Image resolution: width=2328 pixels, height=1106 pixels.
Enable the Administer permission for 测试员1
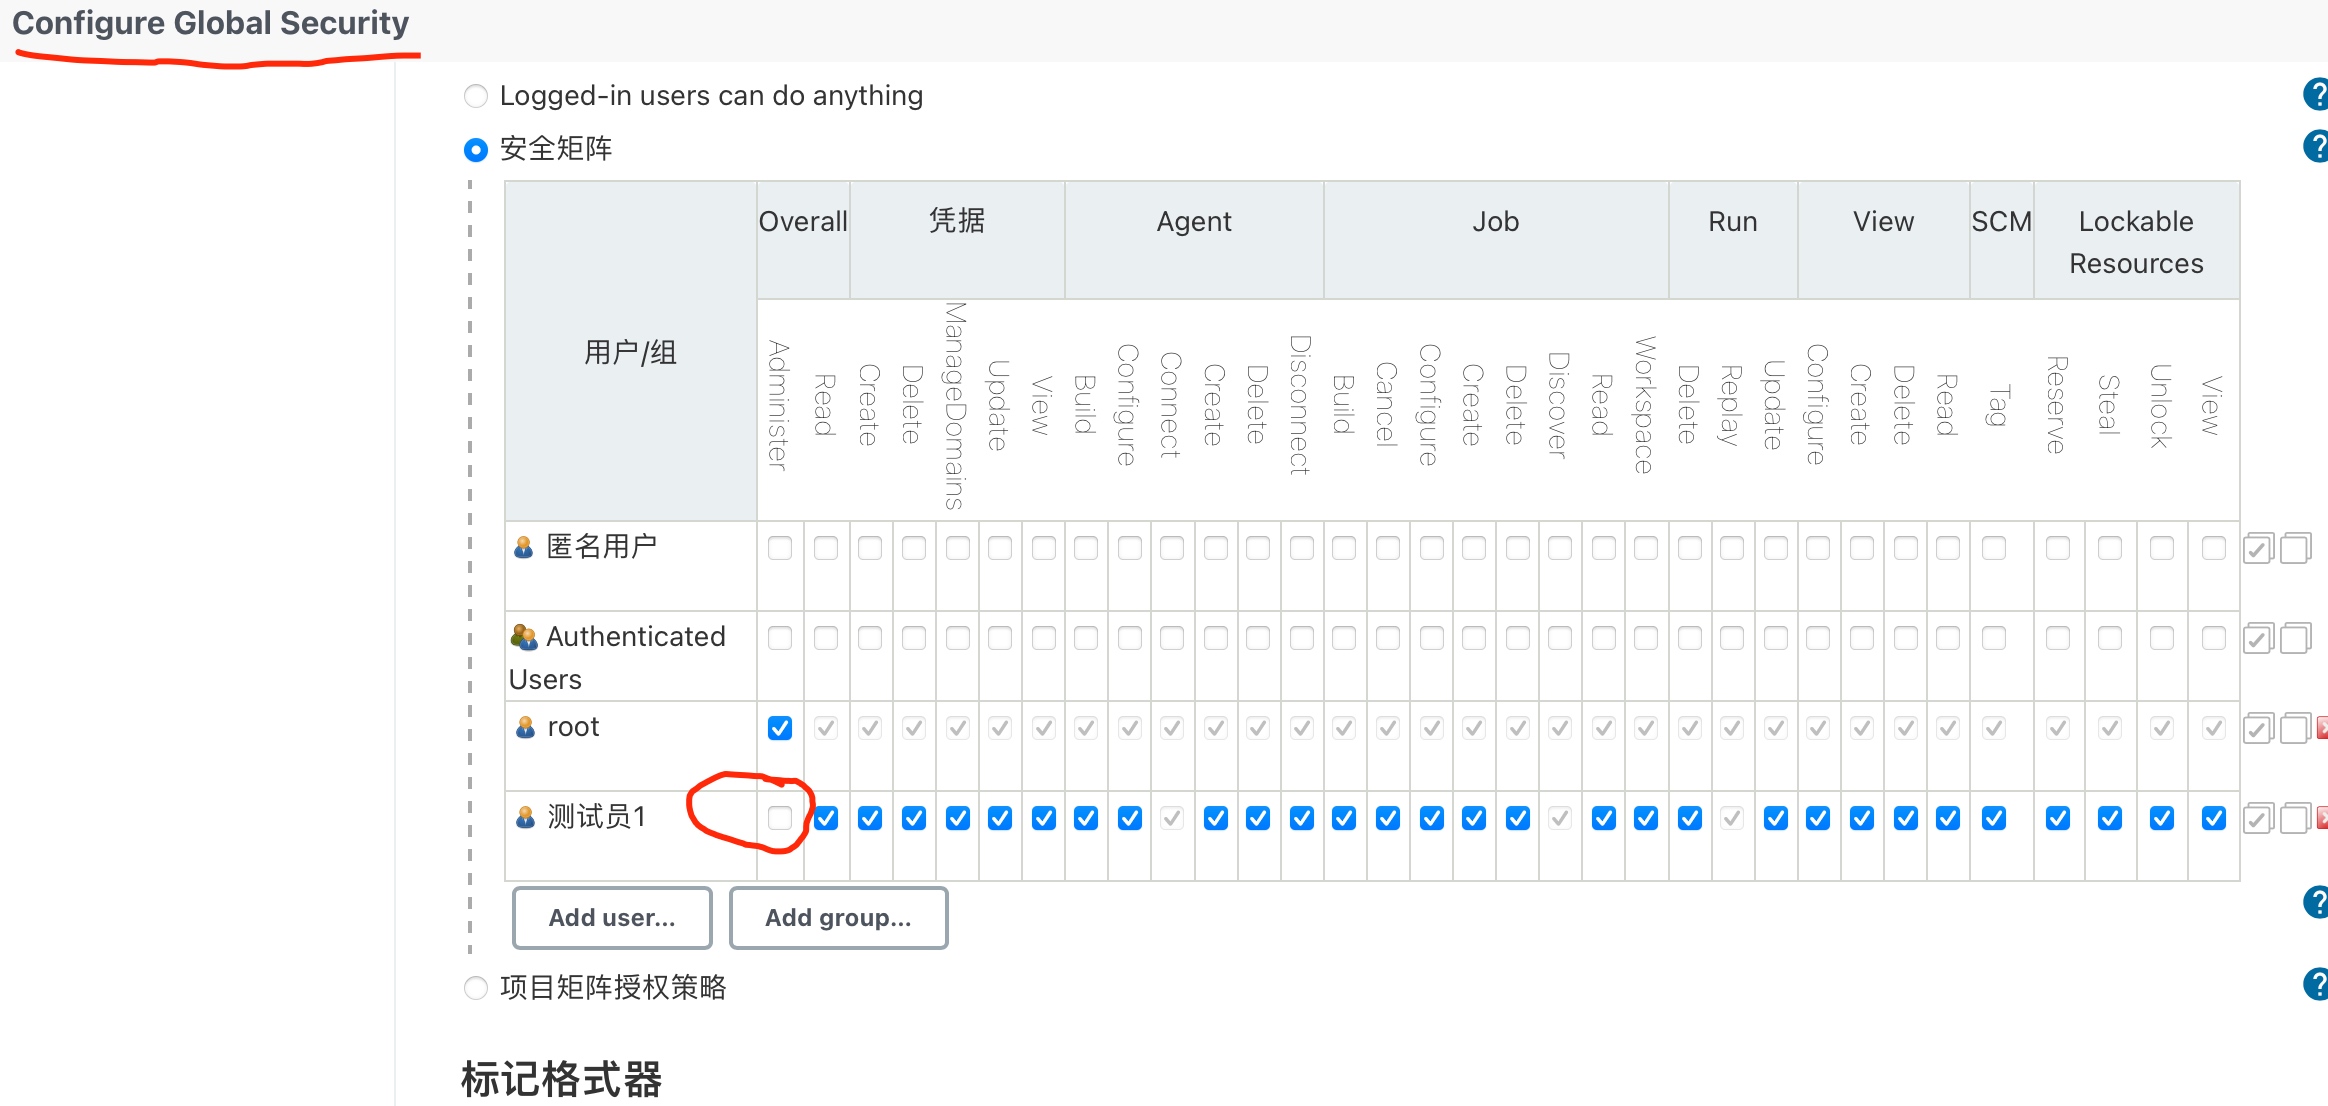[x=780, y=818]
